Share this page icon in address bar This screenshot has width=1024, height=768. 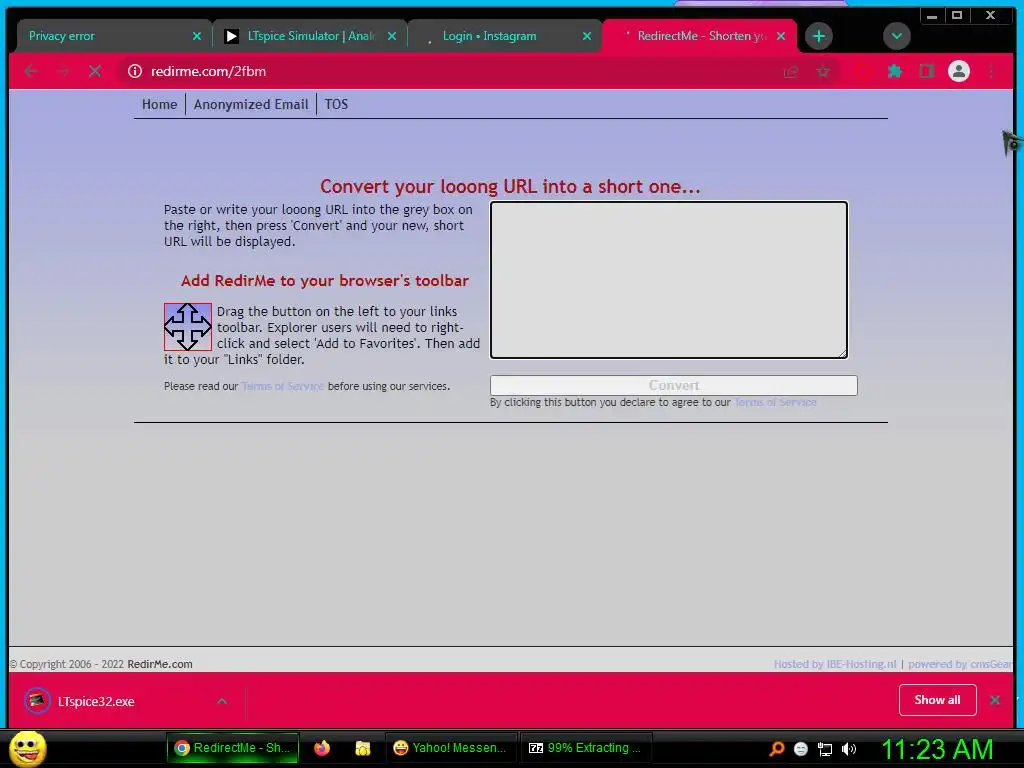pyautogui.click(x=791, y=71)
